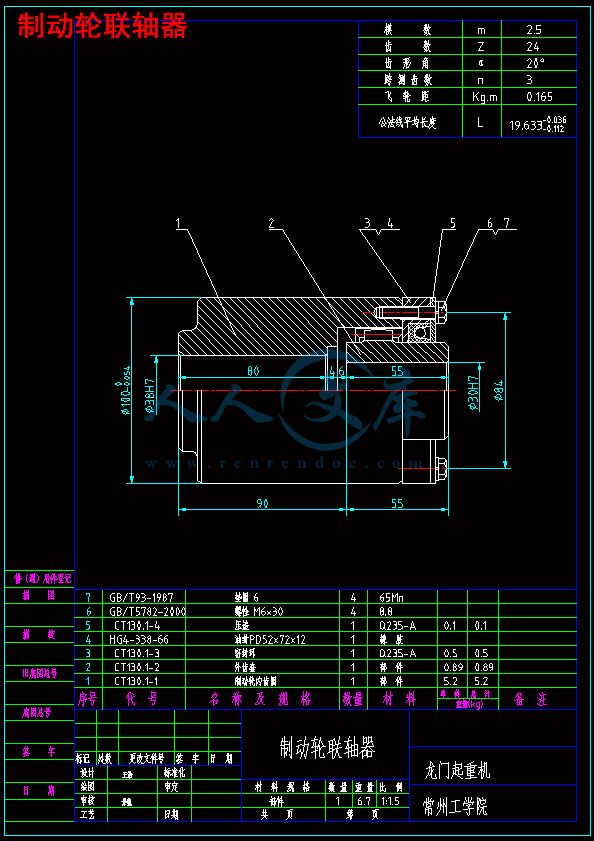Click the symbol m in parameter table
Image resolution: width=594 pixels, height=841 pixels.
[x=481, y=30]
